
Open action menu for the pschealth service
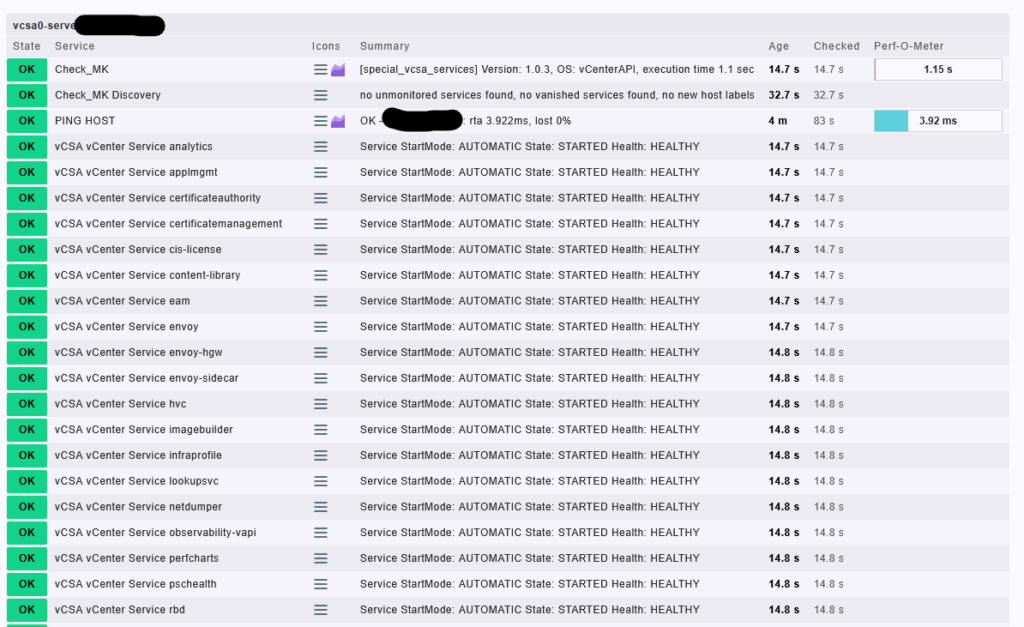point(320,584)
